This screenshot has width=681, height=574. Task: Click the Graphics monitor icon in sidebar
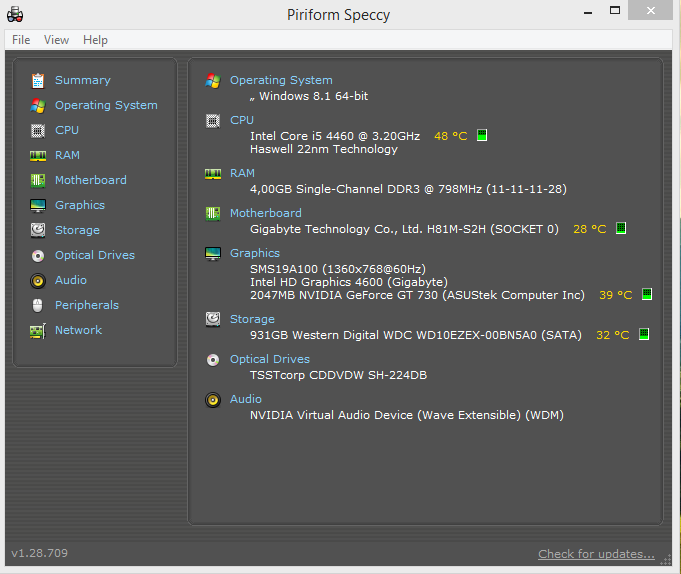[38, 206]
